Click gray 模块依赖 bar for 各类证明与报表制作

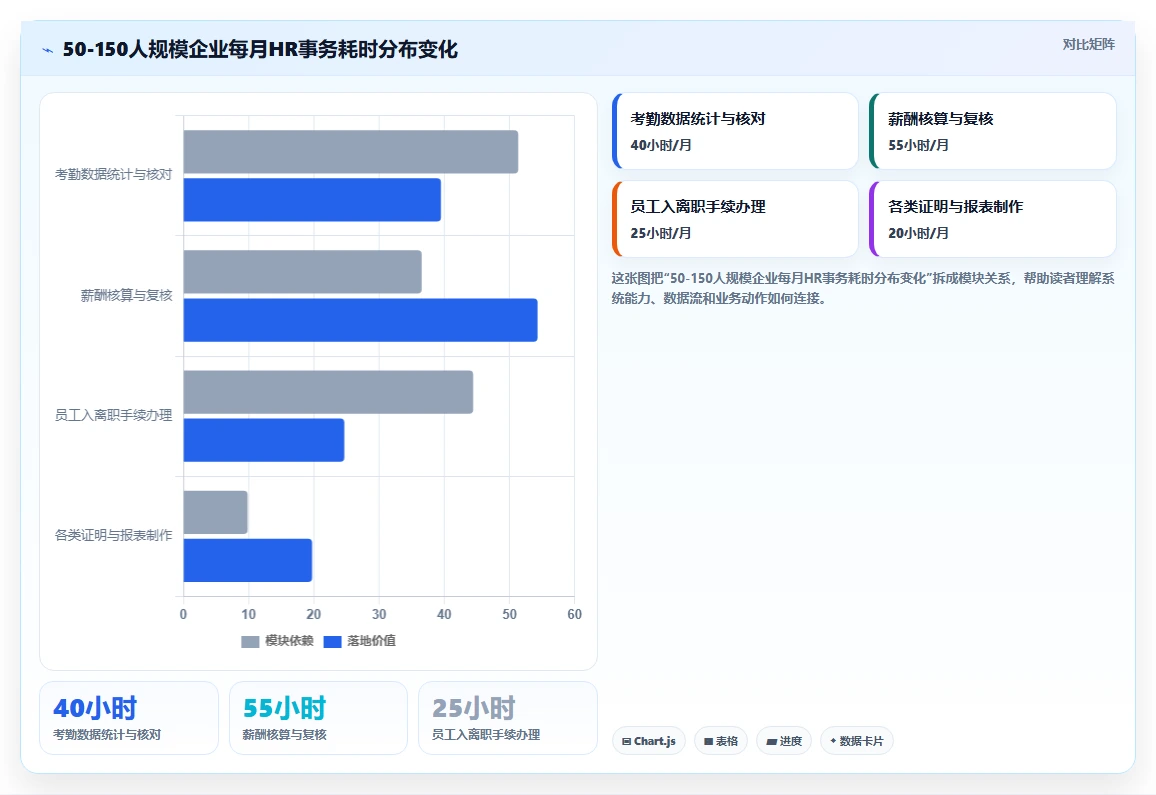pyautogui.click(x=215, y=513)
